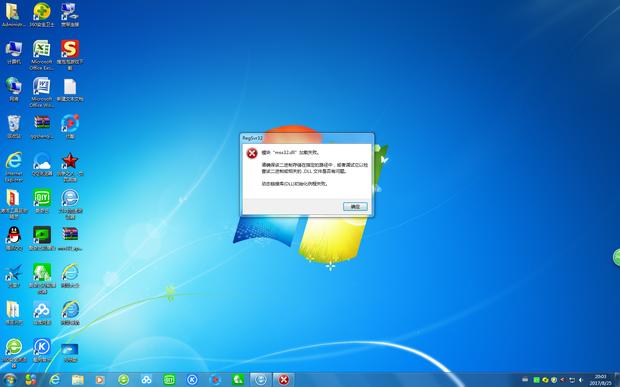This screenshot has height=387, width=620.
Task: Open Internet Explorer from the taskbar
Action: [55, 379]
